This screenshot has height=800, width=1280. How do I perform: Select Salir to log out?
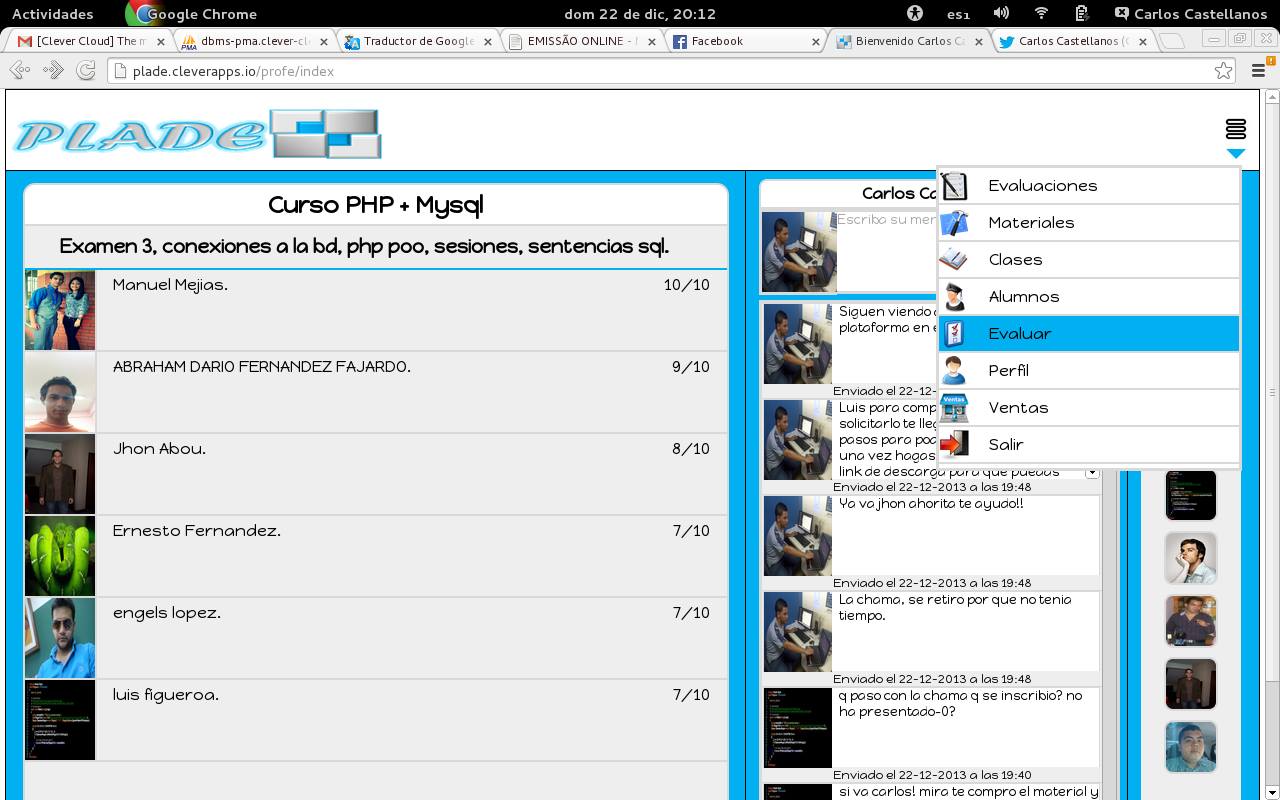1089,444
